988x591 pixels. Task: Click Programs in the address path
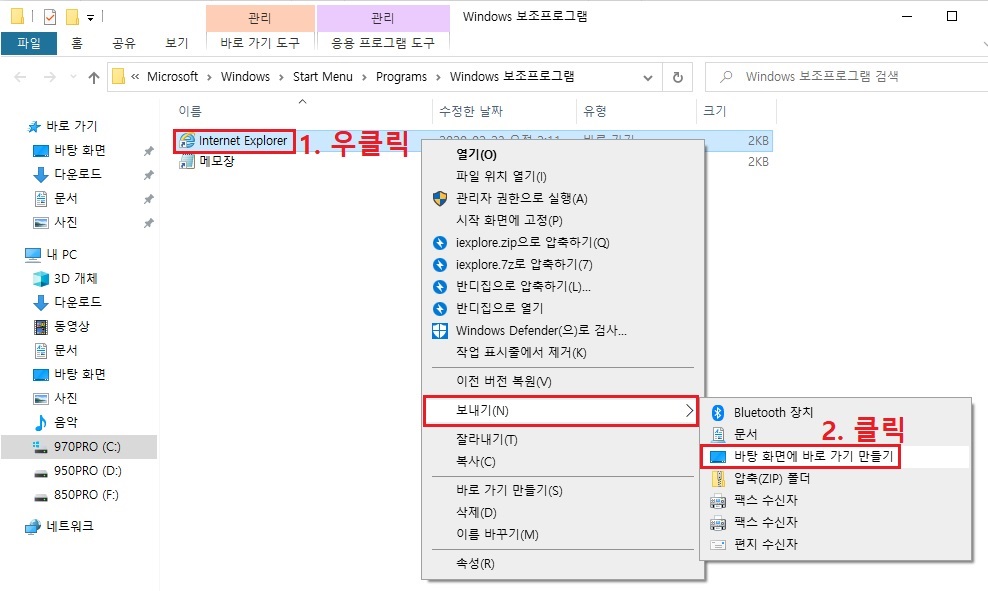(x=401, y=77)
